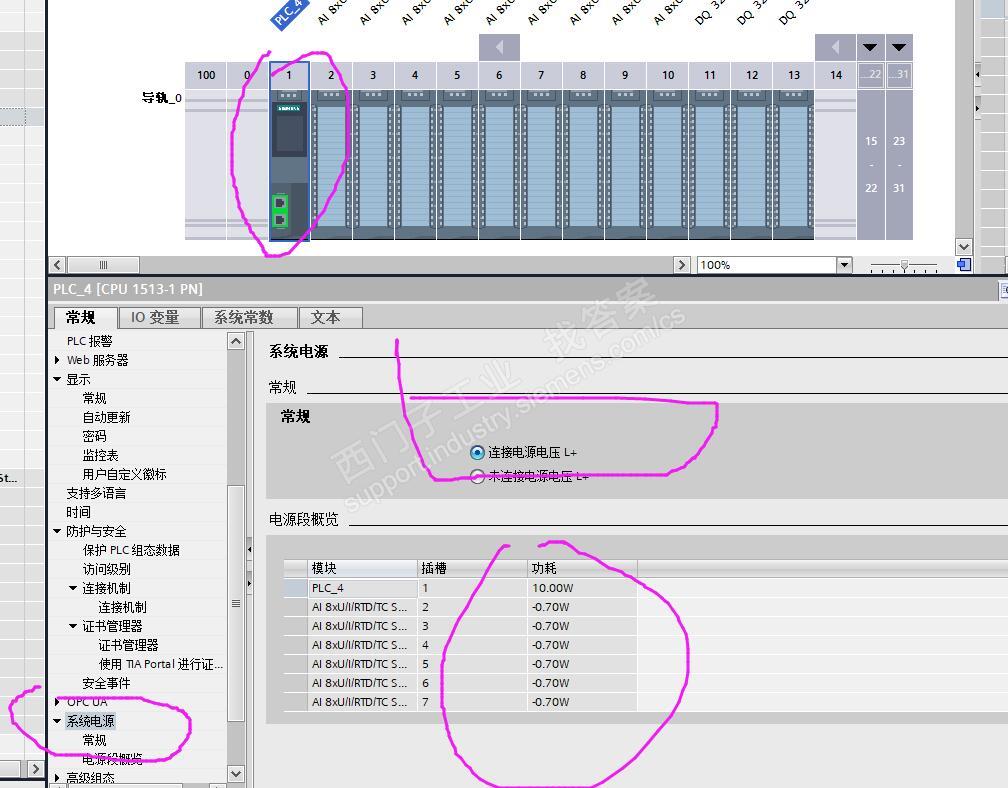Select 访问级别 tree item
Screen dimensions: 1008x788
pos(106,569)
